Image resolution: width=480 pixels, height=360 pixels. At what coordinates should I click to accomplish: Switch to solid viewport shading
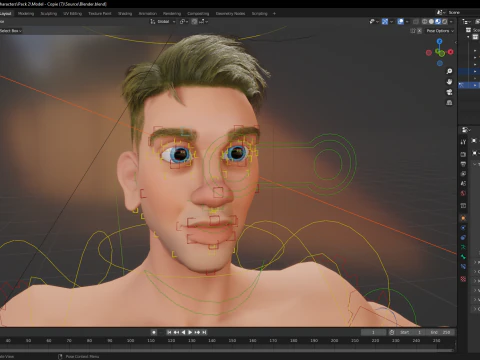click(431, 22)
